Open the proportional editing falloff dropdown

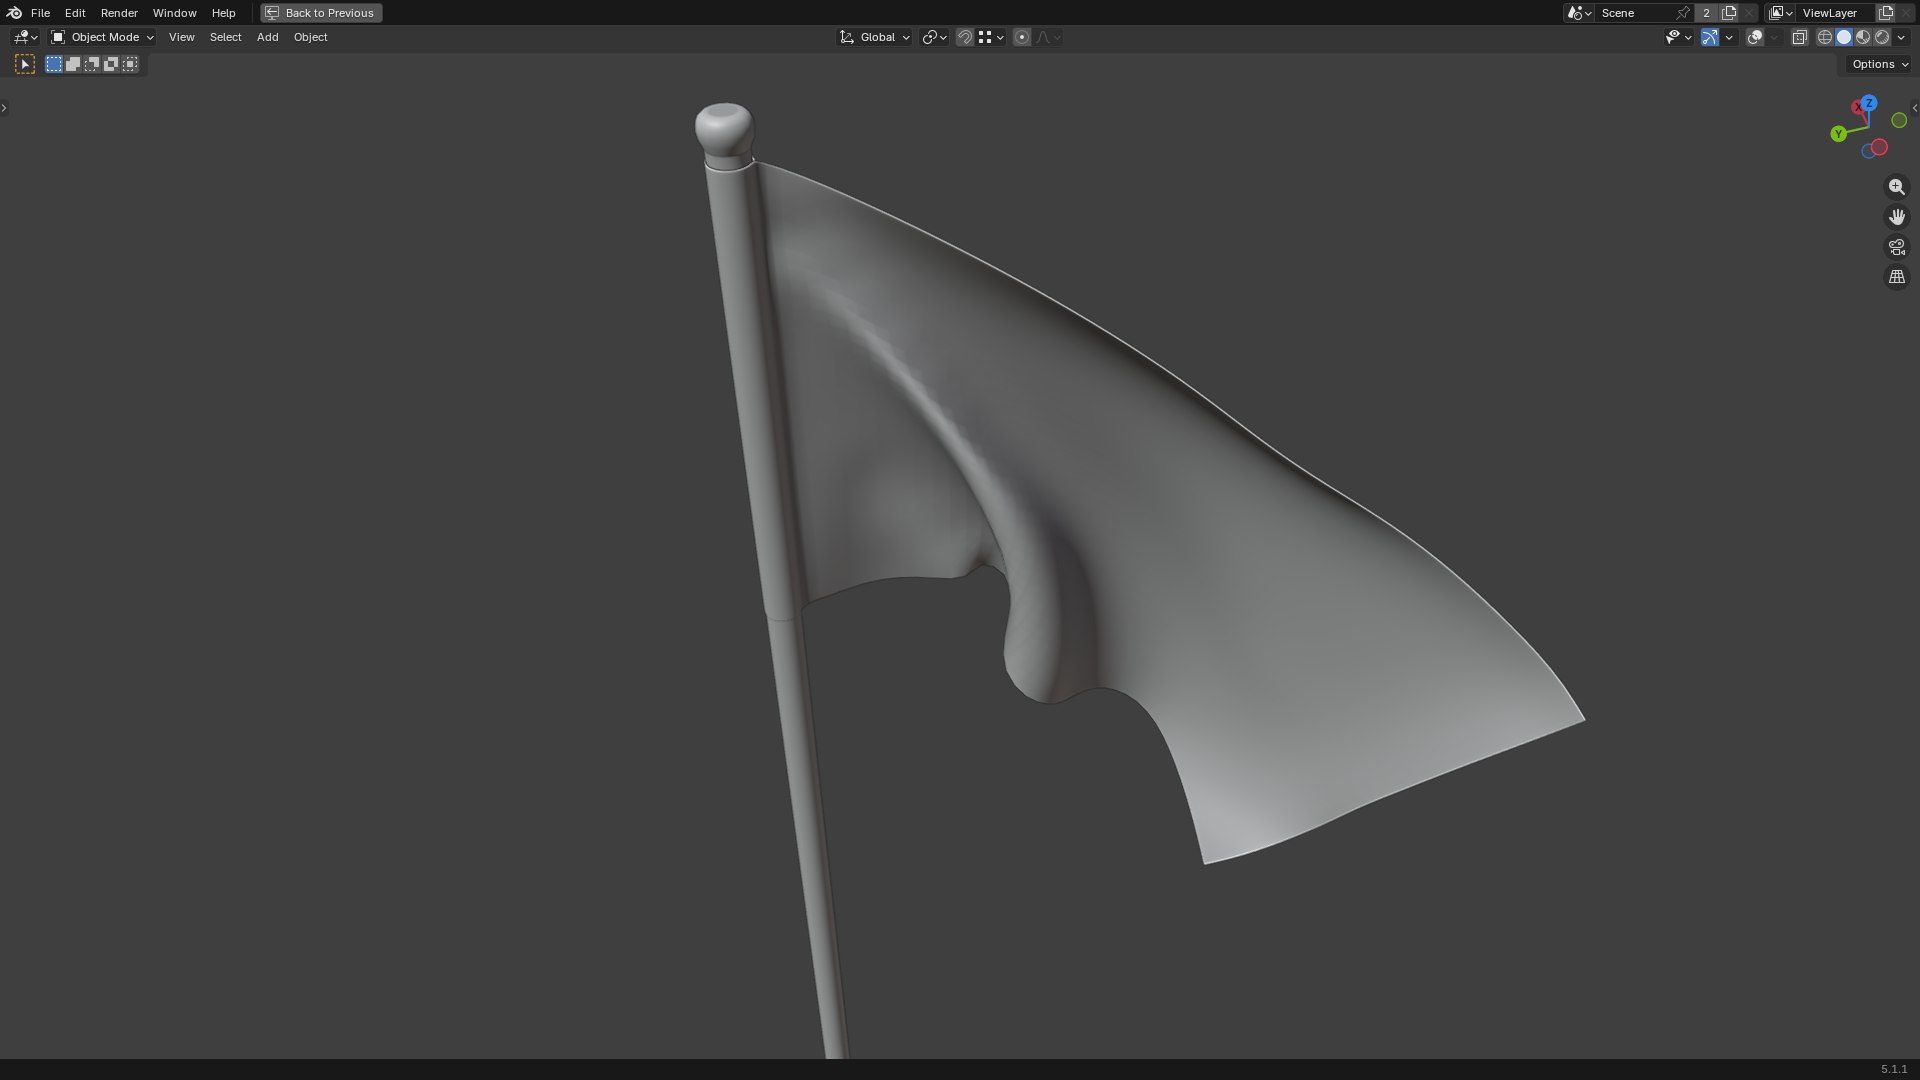[1048, 37]
